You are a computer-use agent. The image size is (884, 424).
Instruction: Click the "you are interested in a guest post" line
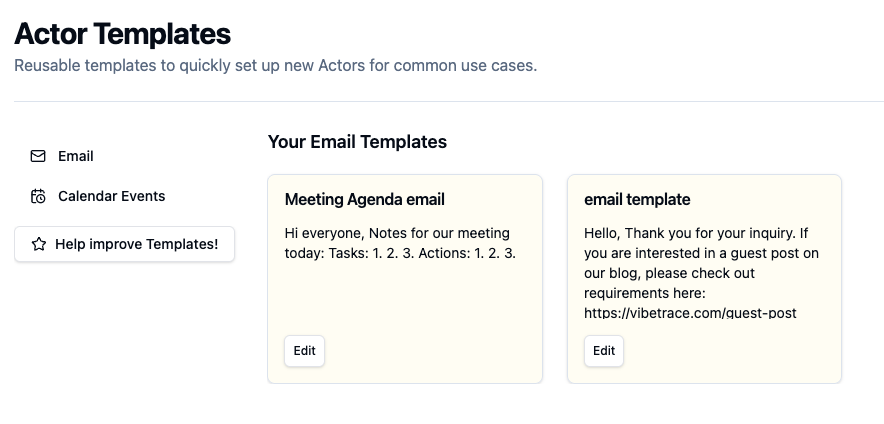click(x=701, y=253)
